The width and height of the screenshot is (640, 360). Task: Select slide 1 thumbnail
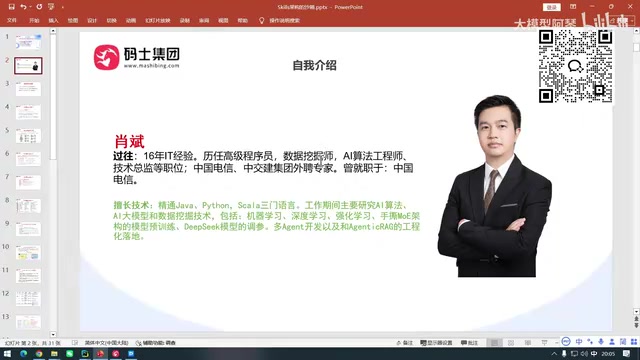tap(28, 42)
